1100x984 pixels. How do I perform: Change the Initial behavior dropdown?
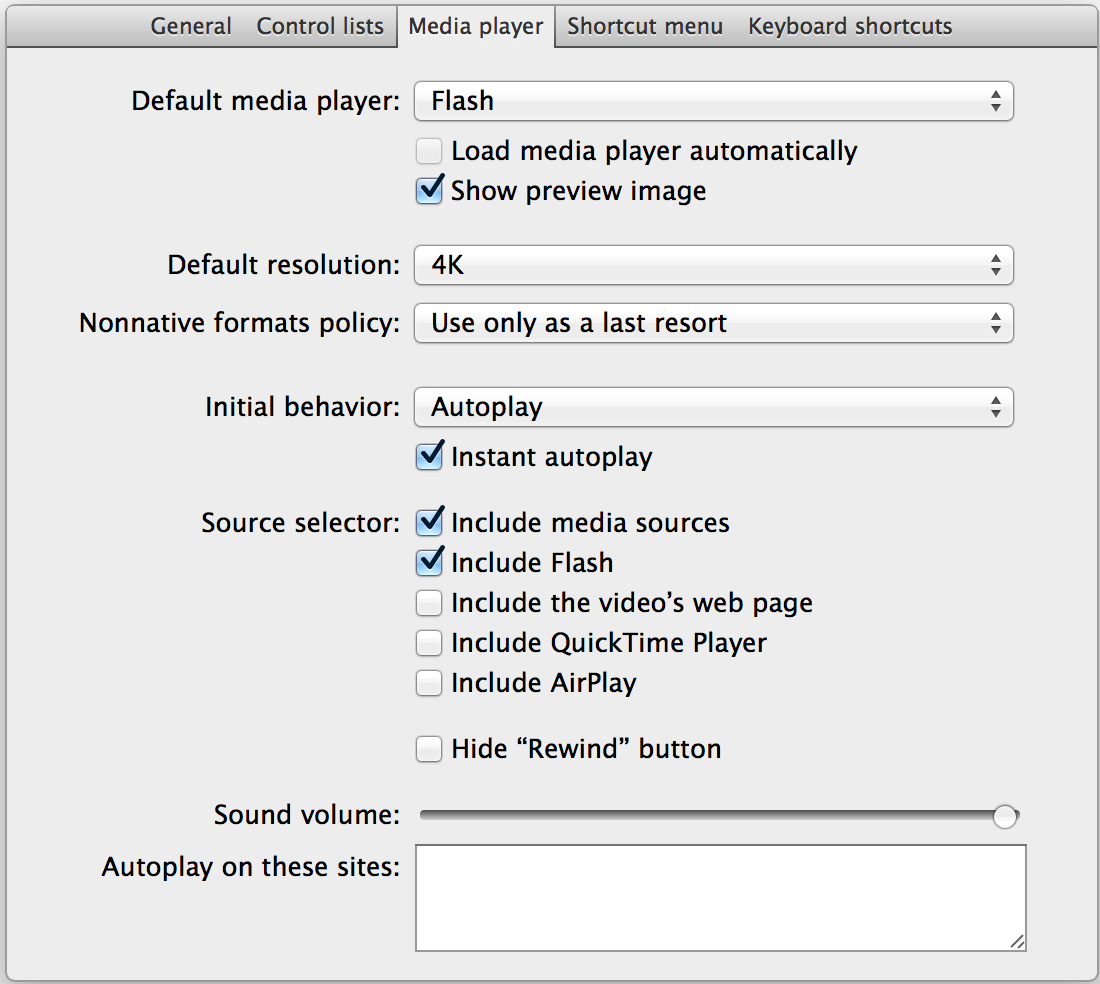coord(713,407)
